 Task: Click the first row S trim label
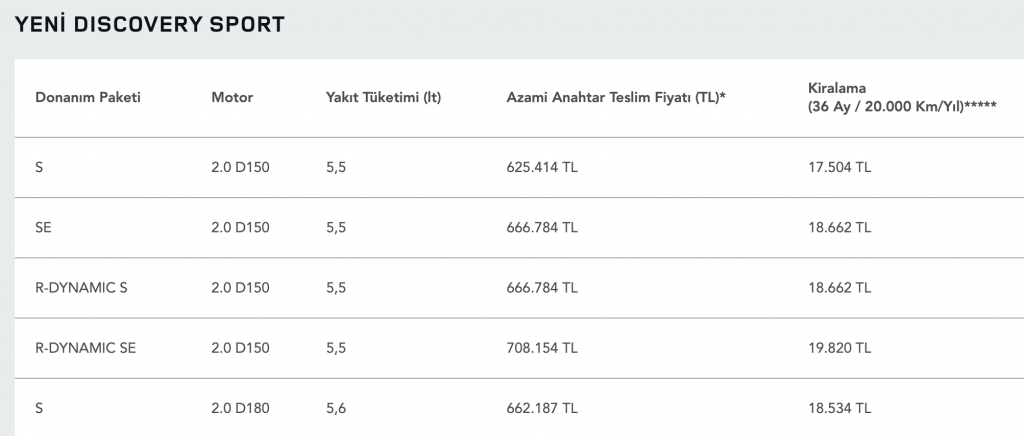pyautogui.click(x=39, y=167)
